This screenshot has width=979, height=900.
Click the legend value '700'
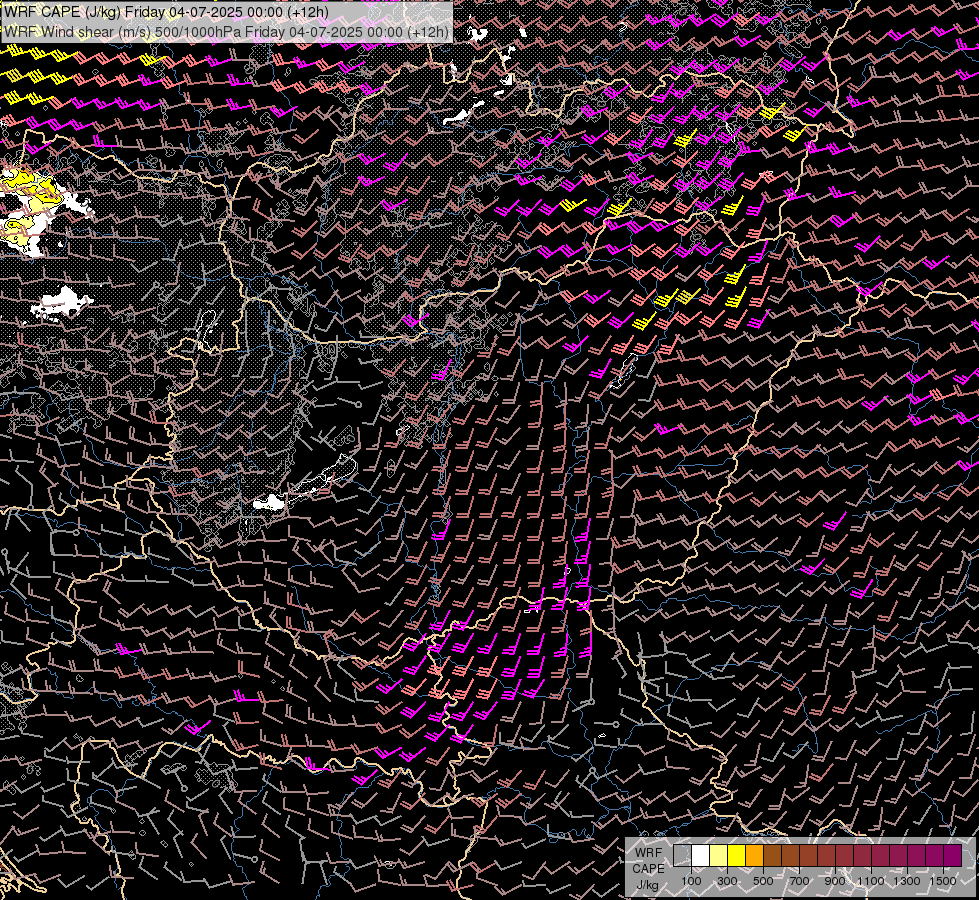(x=799, y=881)
